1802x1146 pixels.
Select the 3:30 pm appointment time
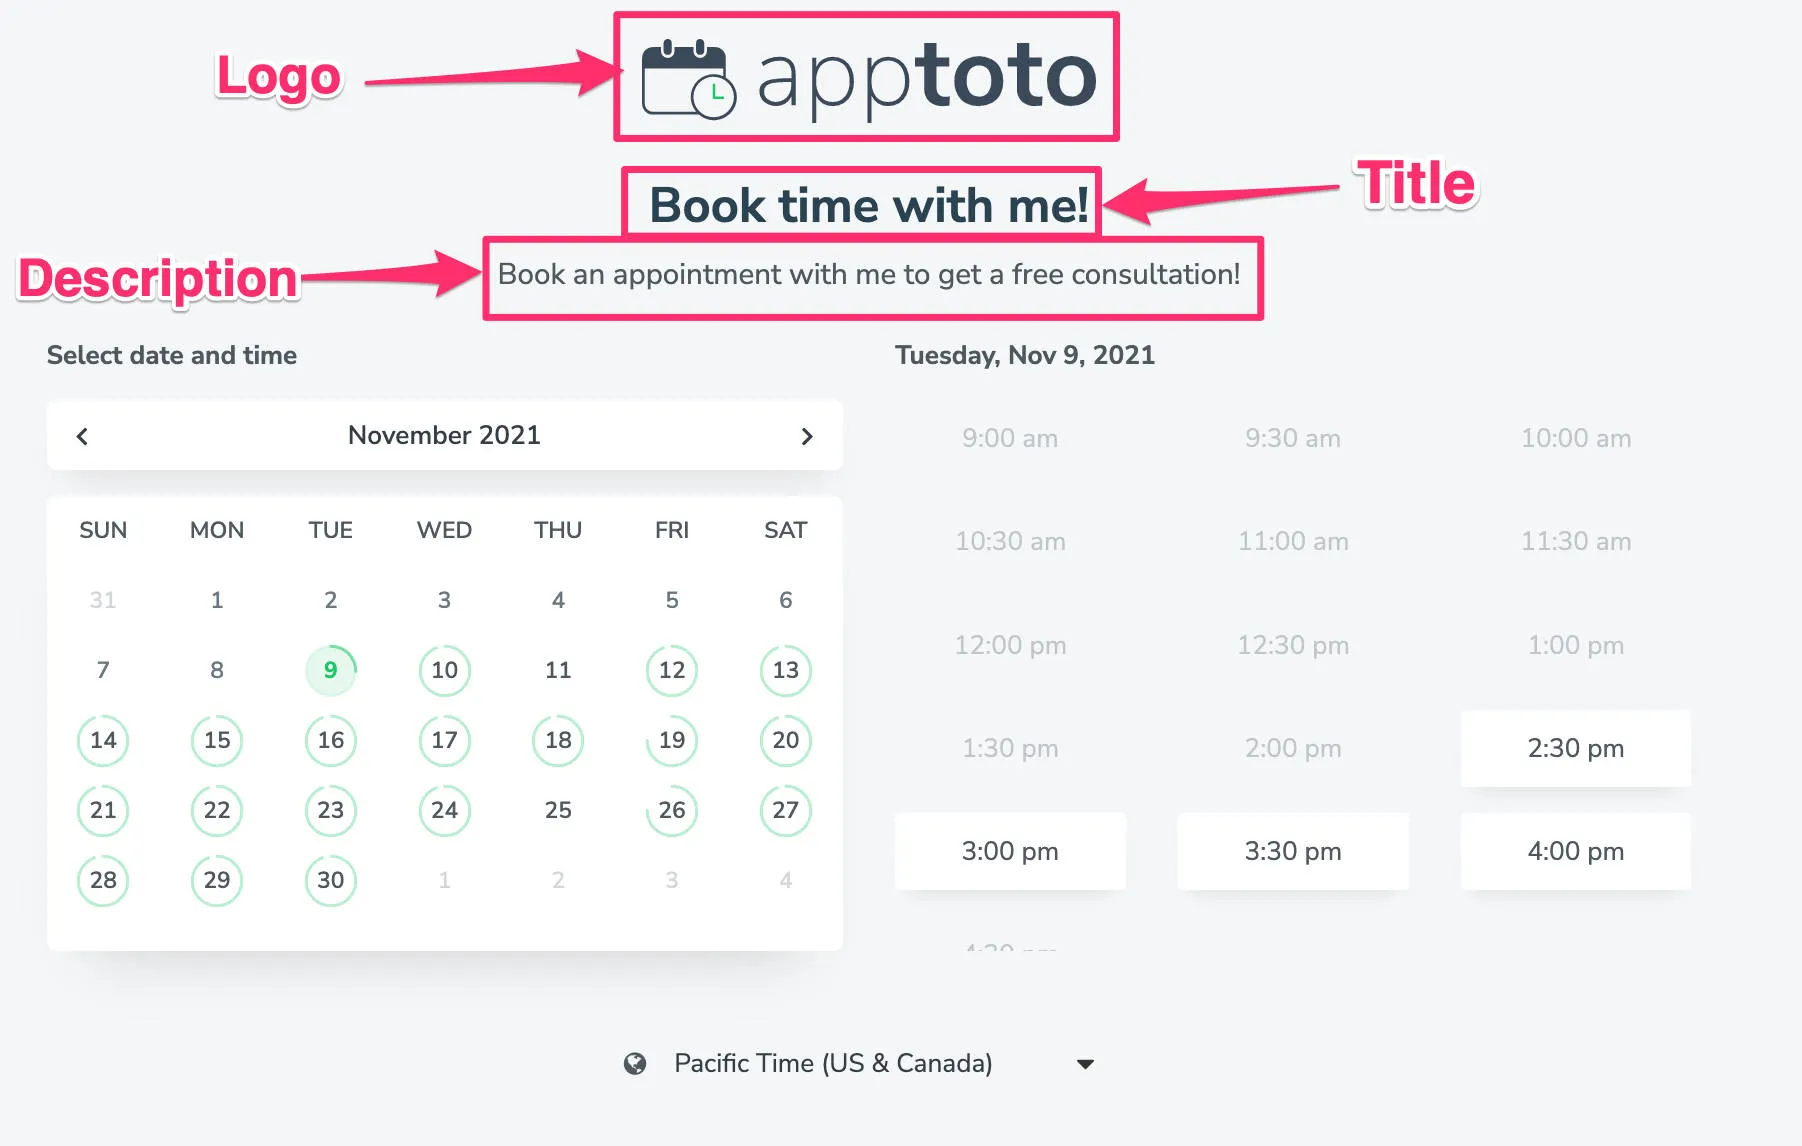pos(1292,851)
